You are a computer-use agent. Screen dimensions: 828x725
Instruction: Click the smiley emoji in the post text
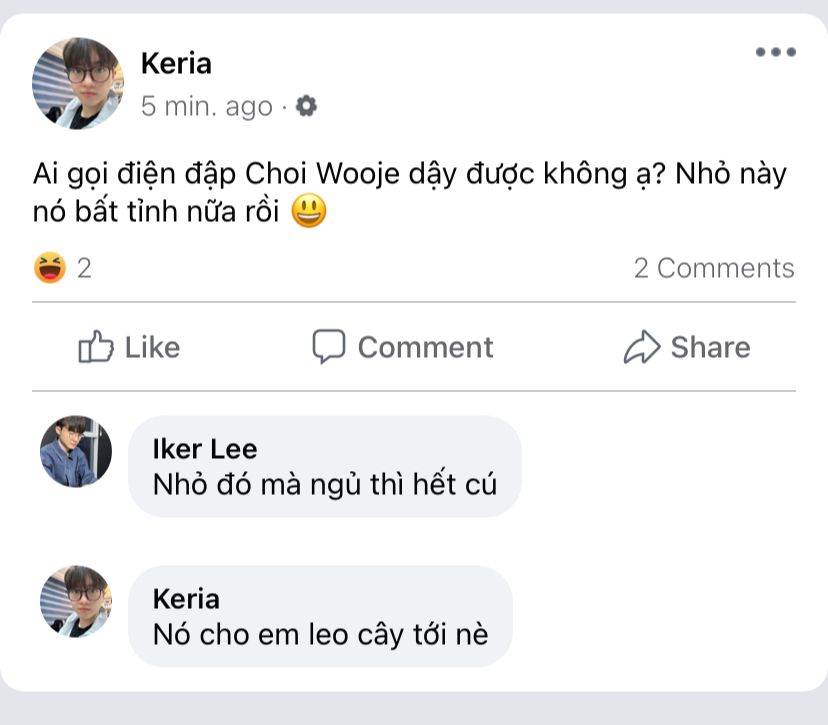point(310,213)
